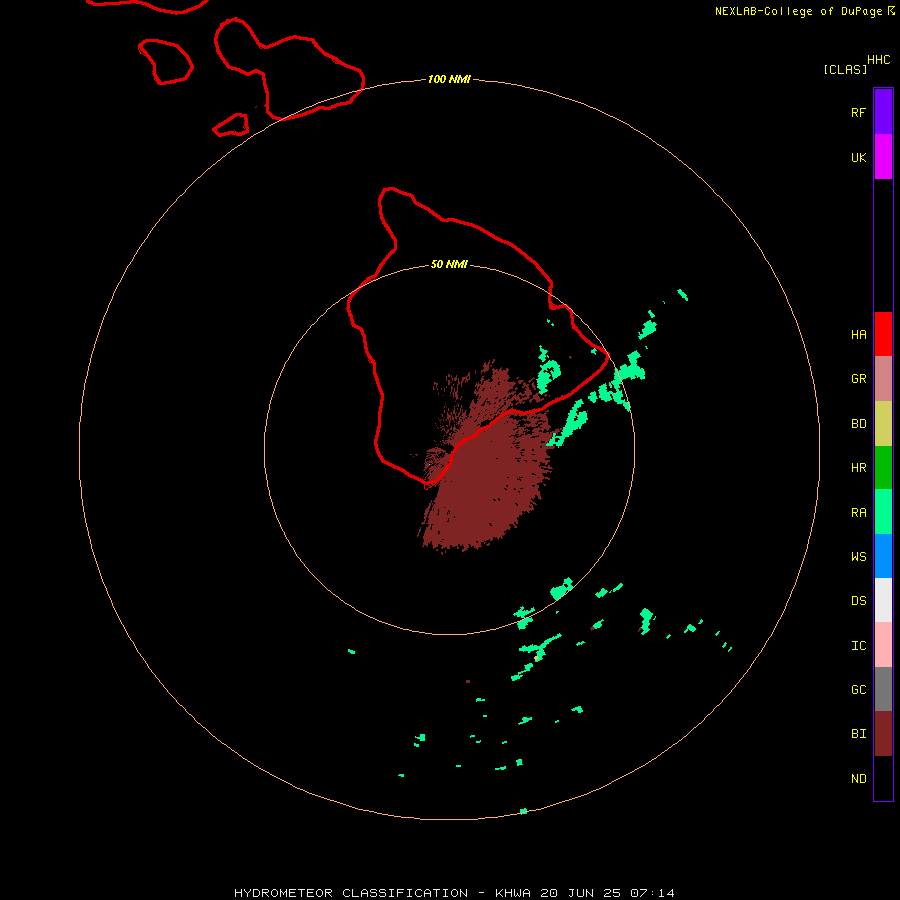Click the DS legend label

pos(858,601)
